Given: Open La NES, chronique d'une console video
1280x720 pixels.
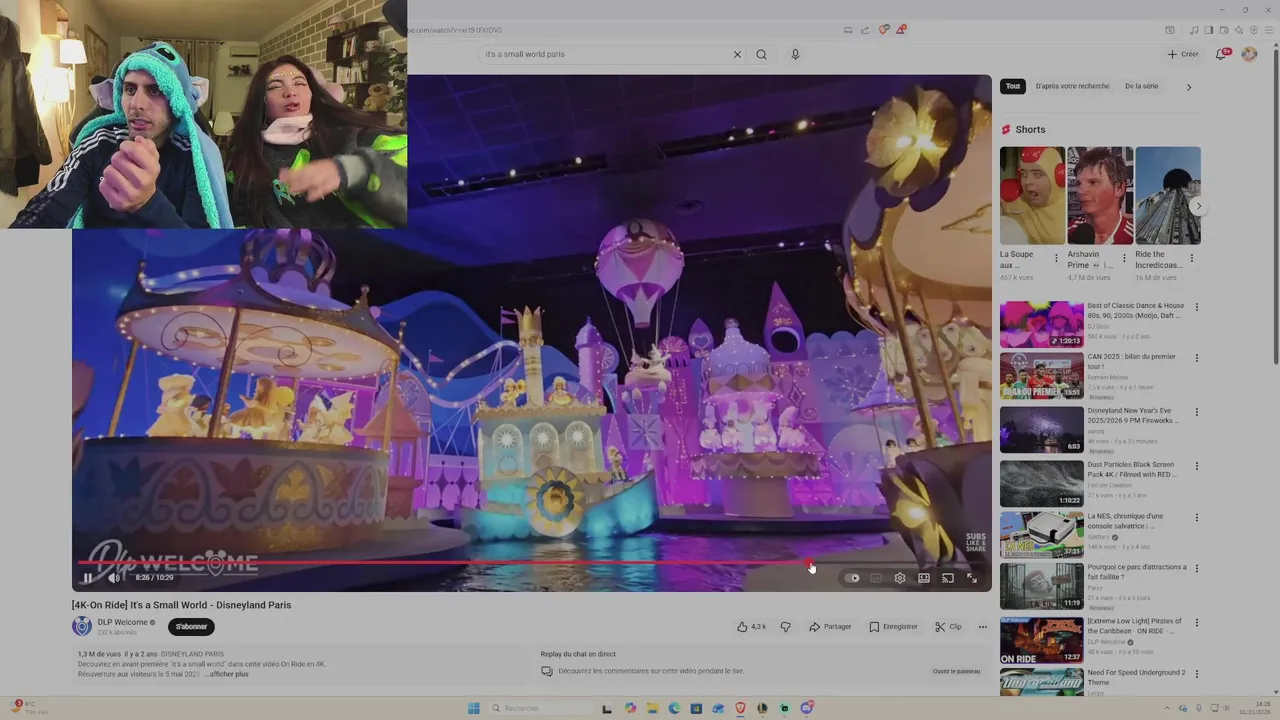Looking at the screenshot, I should tap(1041, 534).
